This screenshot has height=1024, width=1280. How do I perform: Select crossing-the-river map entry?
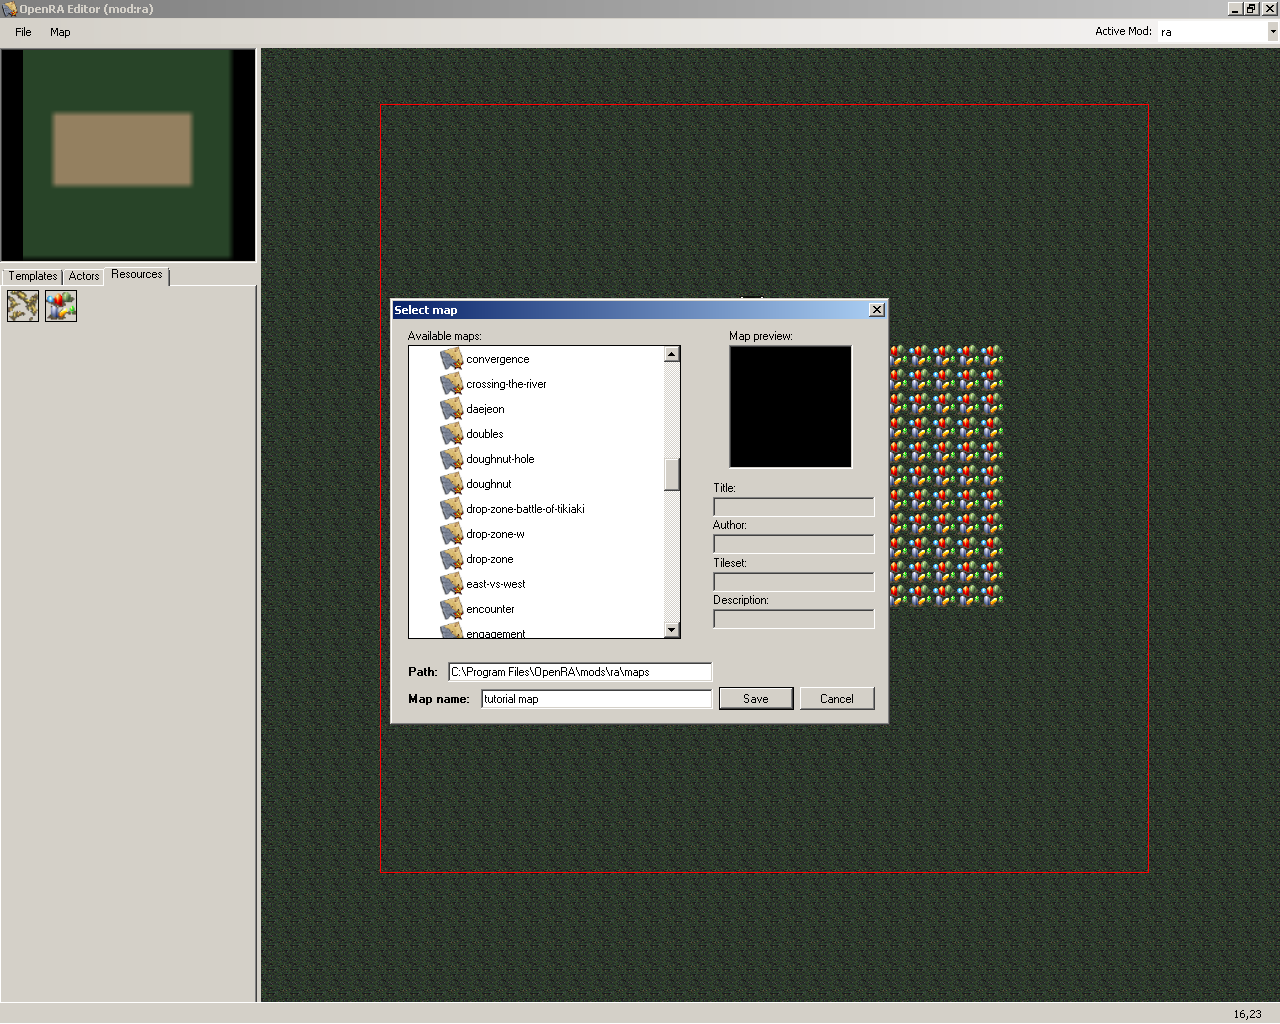point(506,384)
